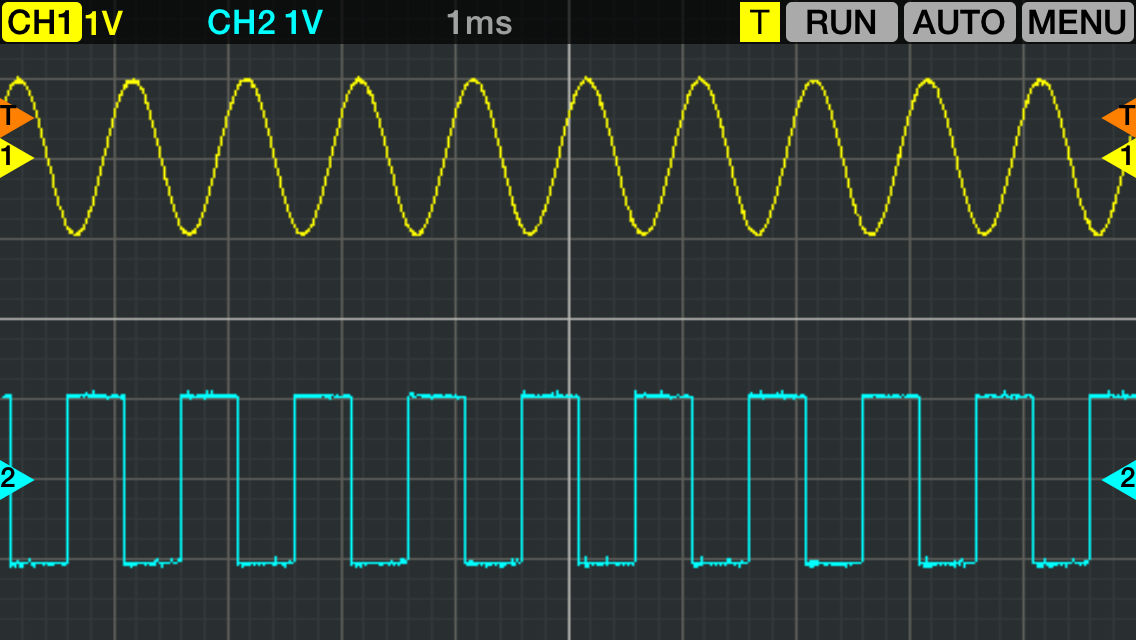Select the CH1 channel label
The image size is (1136, 640).
[41, 22]
